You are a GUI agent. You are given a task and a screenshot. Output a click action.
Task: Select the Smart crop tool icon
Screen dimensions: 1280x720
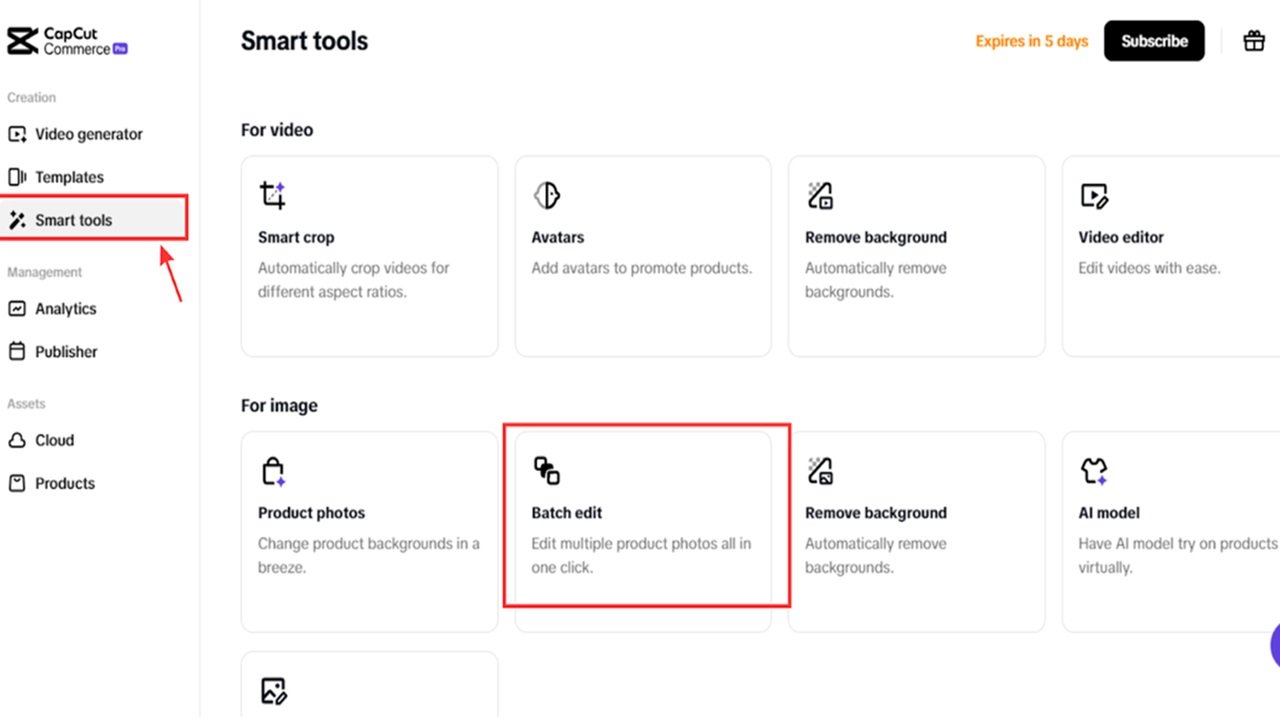pos(270,195)
